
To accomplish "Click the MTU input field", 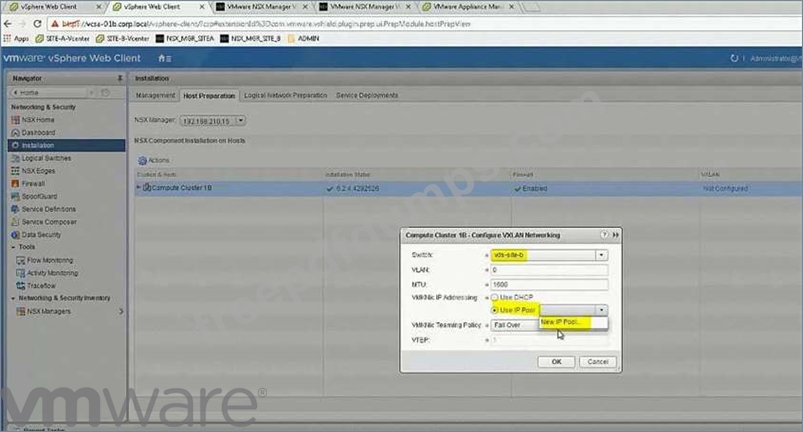I will coord(549,285).
